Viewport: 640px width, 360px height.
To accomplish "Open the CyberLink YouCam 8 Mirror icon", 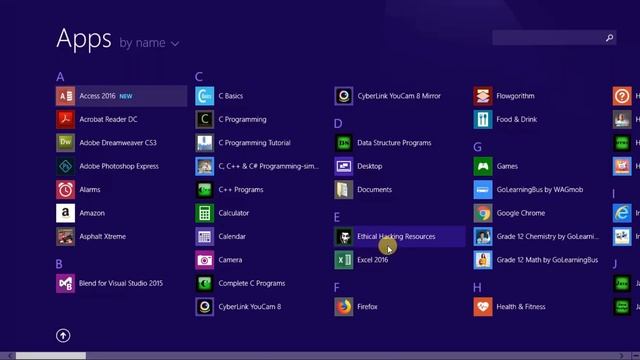I will click(x=344, y=96).
